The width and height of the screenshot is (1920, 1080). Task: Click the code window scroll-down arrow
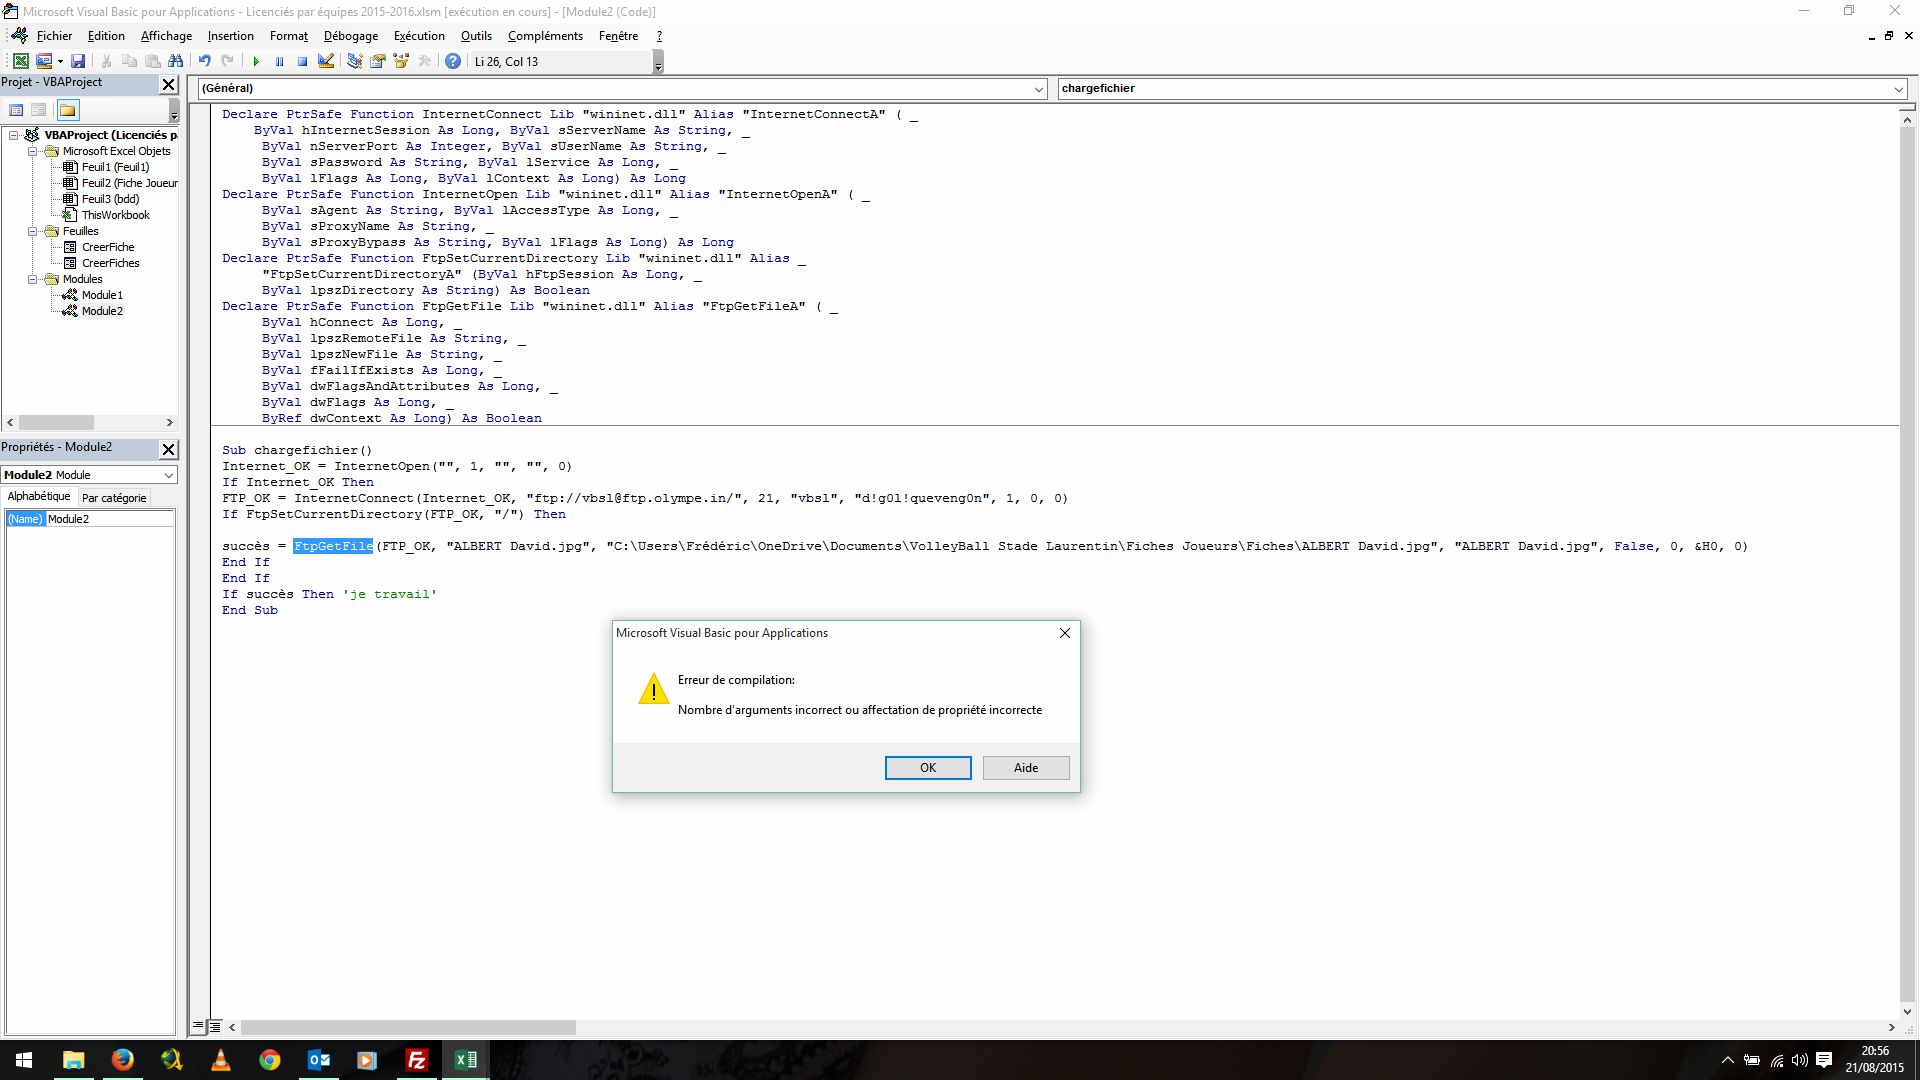[1907, 1012]
